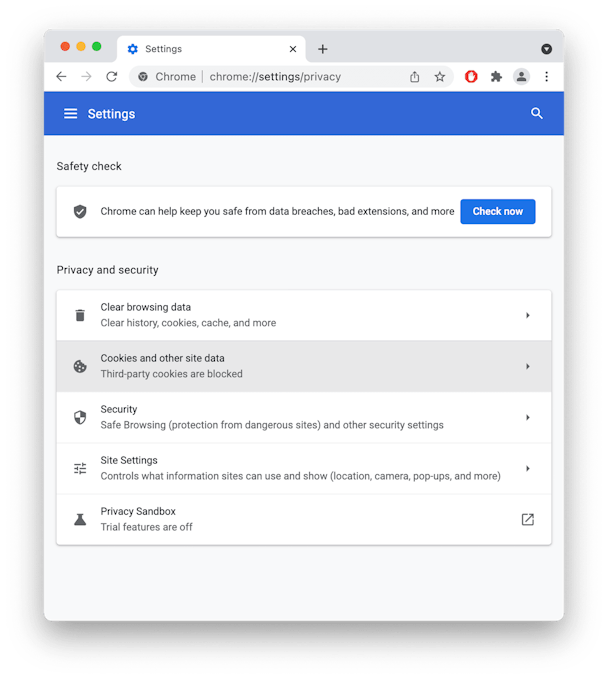Viewport: 608px width, 679px height.
Task: Reload the page
Action: tap(112, 77)
